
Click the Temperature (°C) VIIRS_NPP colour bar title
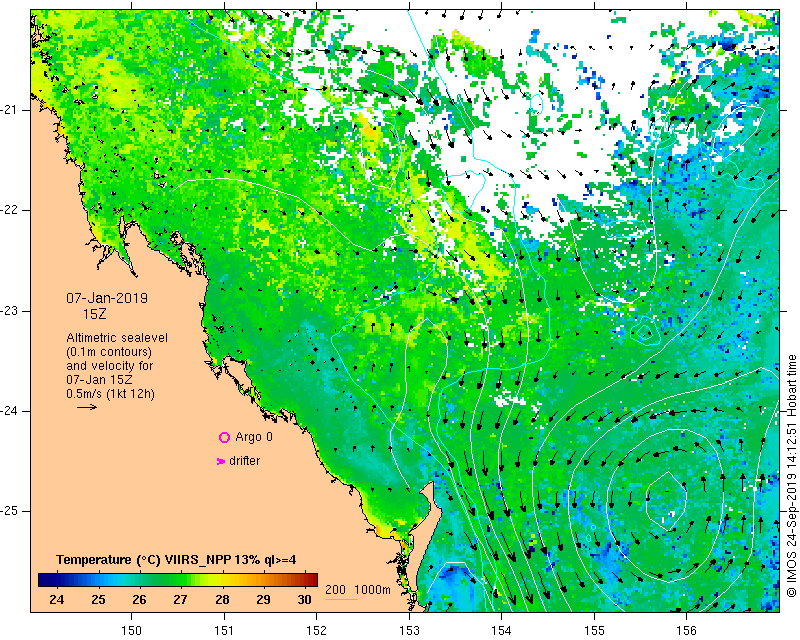[176, 560]
